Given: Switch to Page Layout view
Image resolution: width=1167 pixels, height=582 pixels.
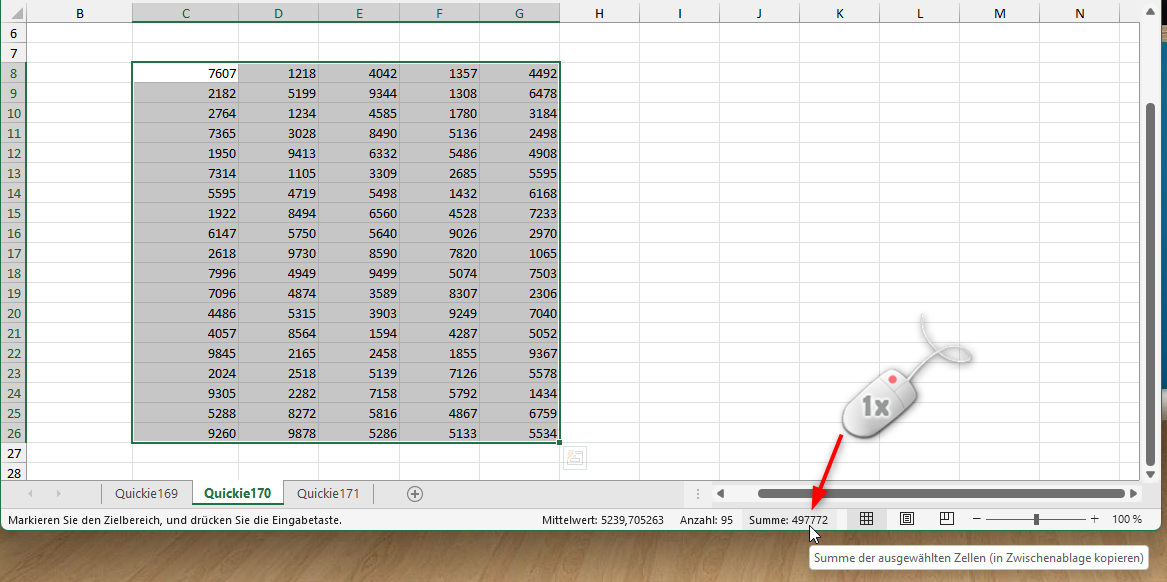Looking at the screenshot, I should 907,519.
